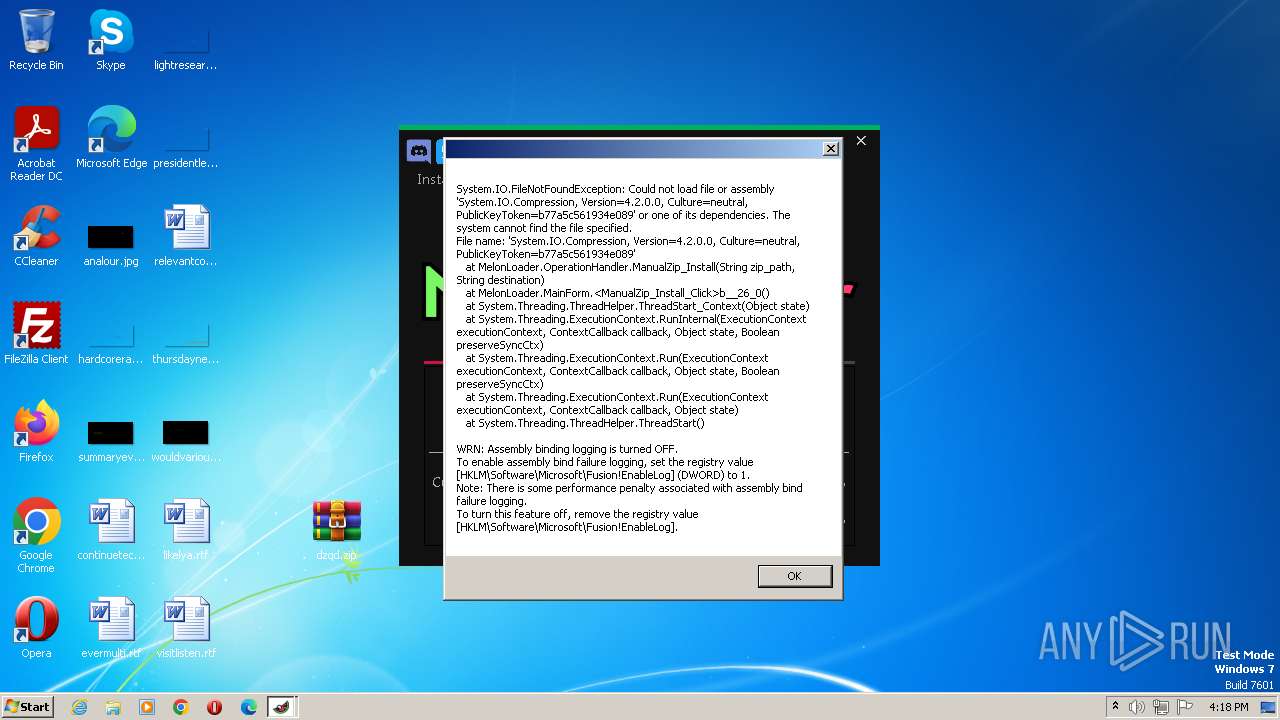Open the CCleaner desktop shortcut

pos(36,236)
